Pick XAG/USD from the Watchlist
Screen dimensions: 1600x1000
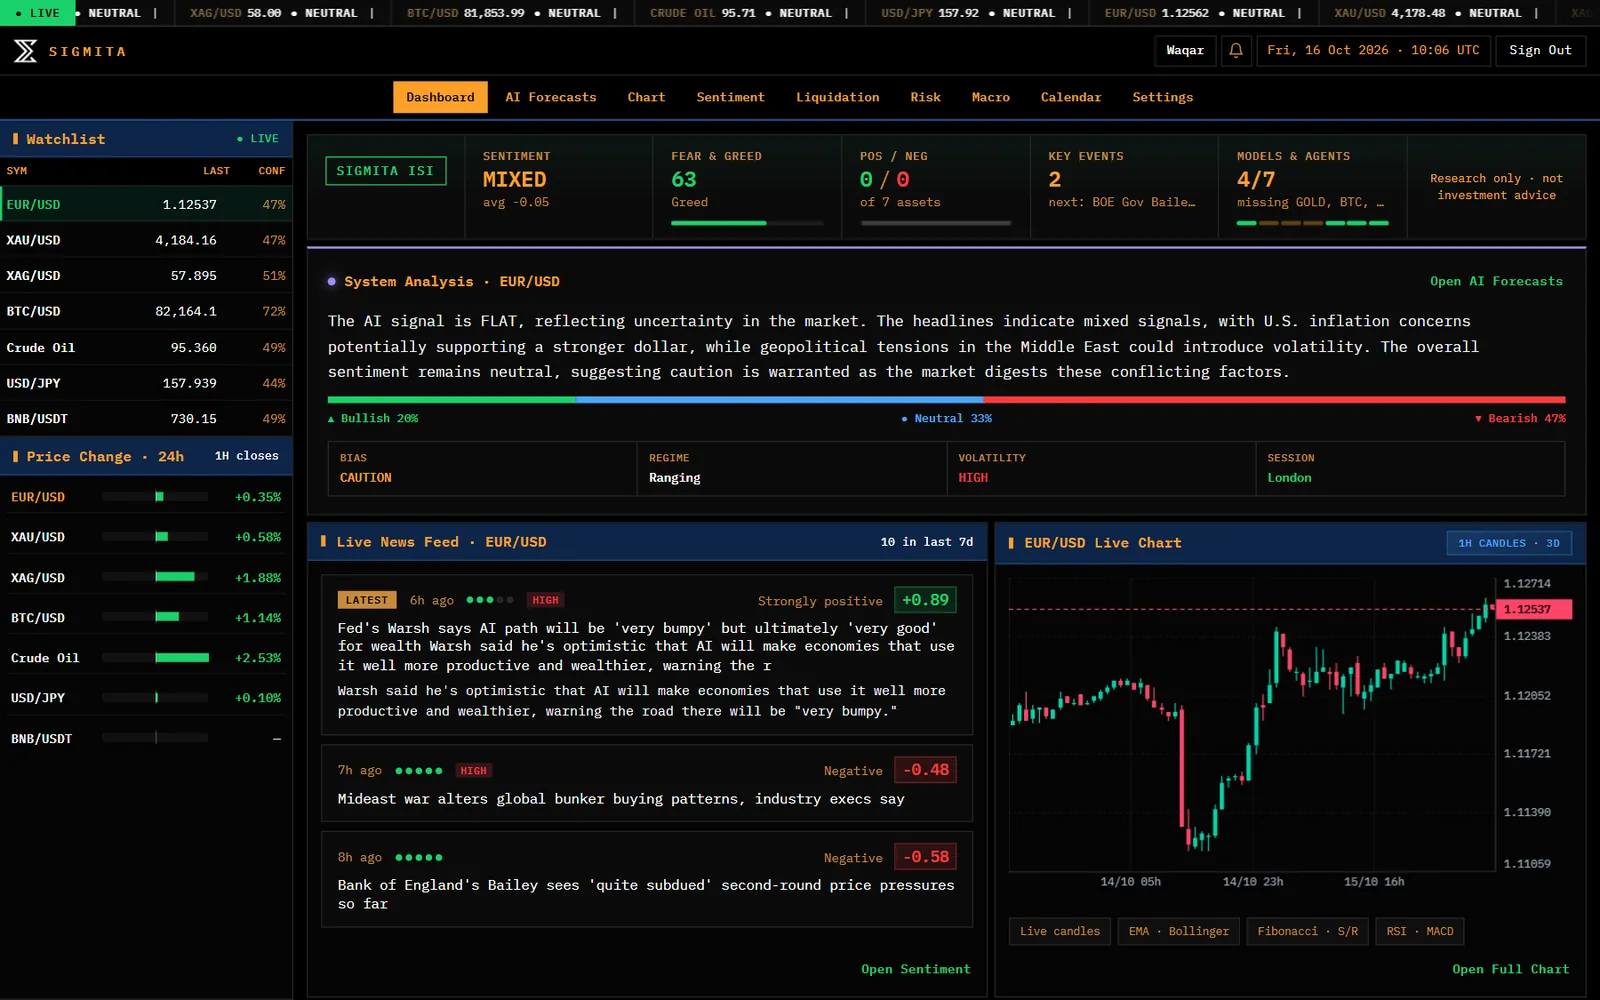(146, 275)
